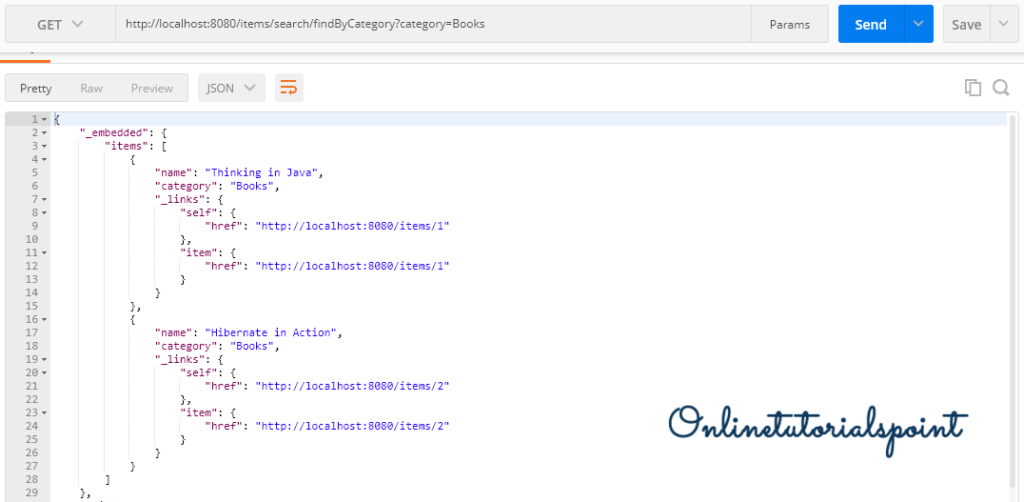Open the Send button dropdown arrow
Viewport: 1024px width, 502px height.
coord(918,24)
